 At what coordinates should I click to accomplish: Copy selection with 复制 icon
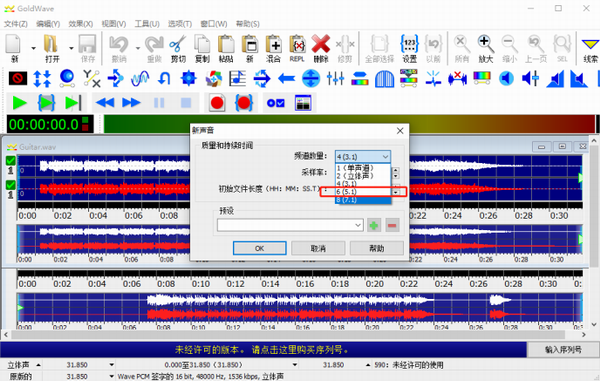coord(202,48)
